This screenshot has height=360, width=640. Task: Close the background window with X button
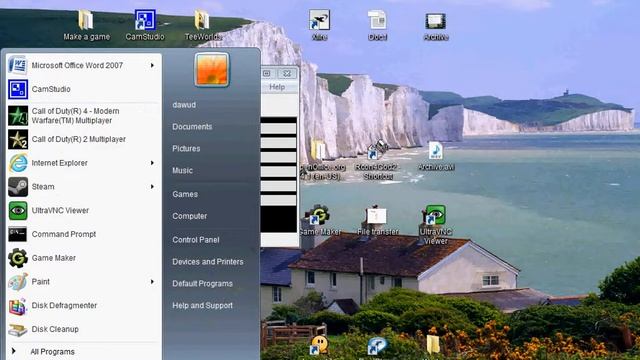point(287,73)
